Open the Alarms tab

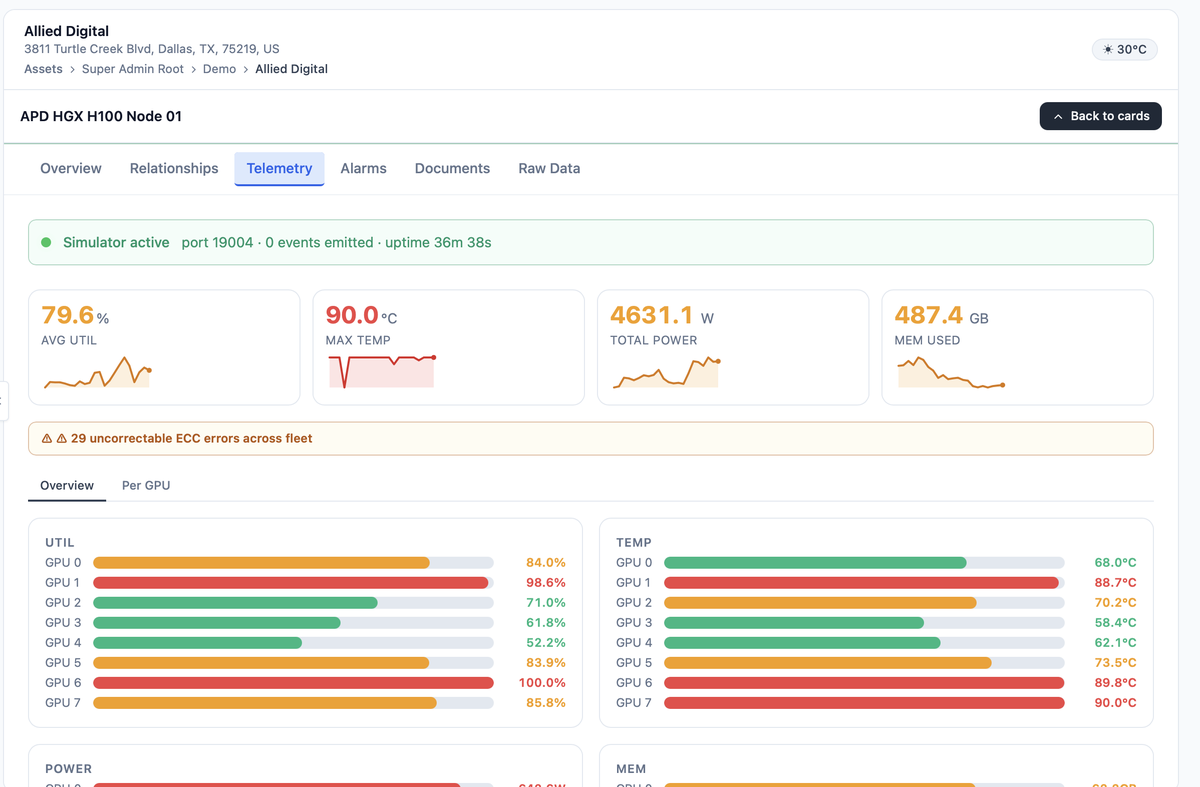tap(363, 168)
